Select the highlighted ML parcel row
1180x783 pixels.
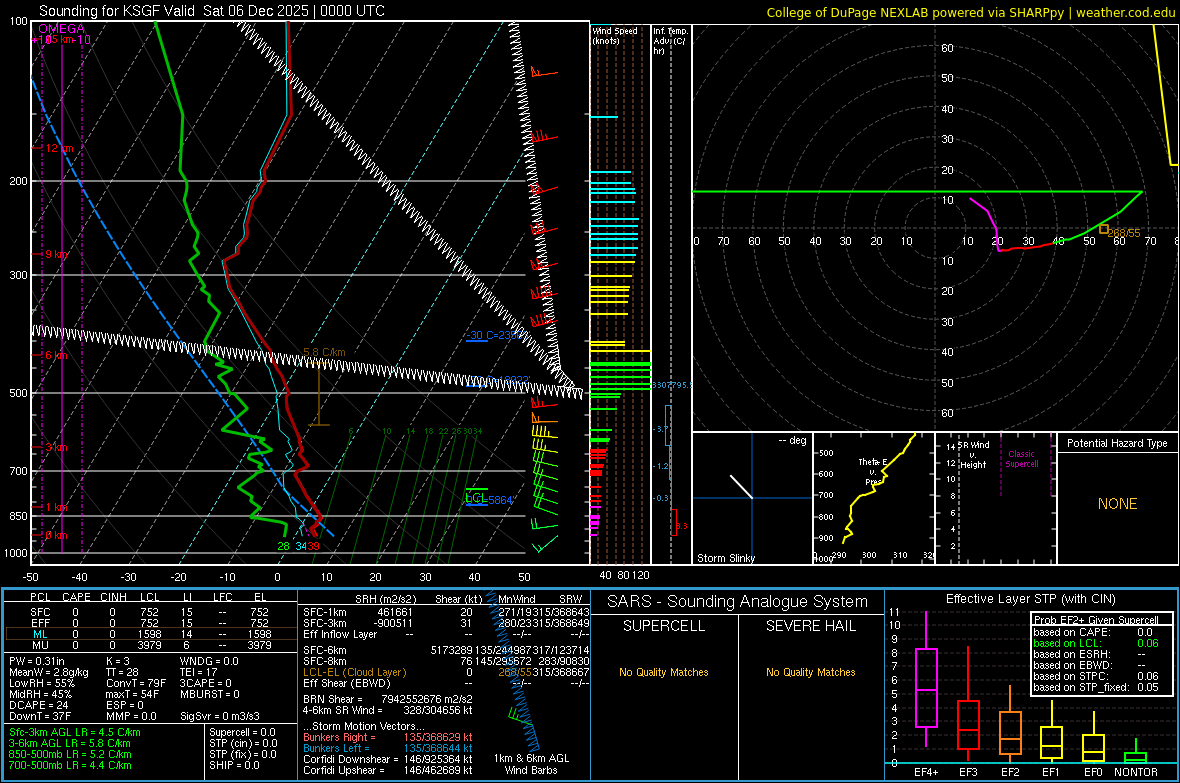150,634
